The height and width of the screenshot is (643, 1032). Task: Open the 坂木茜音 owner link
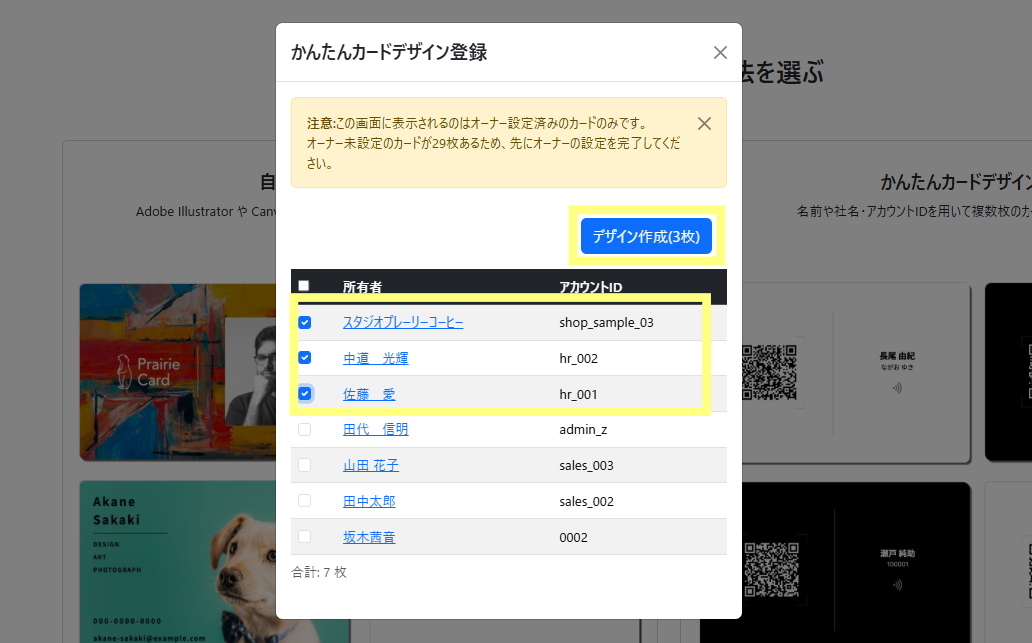(369, 537)
